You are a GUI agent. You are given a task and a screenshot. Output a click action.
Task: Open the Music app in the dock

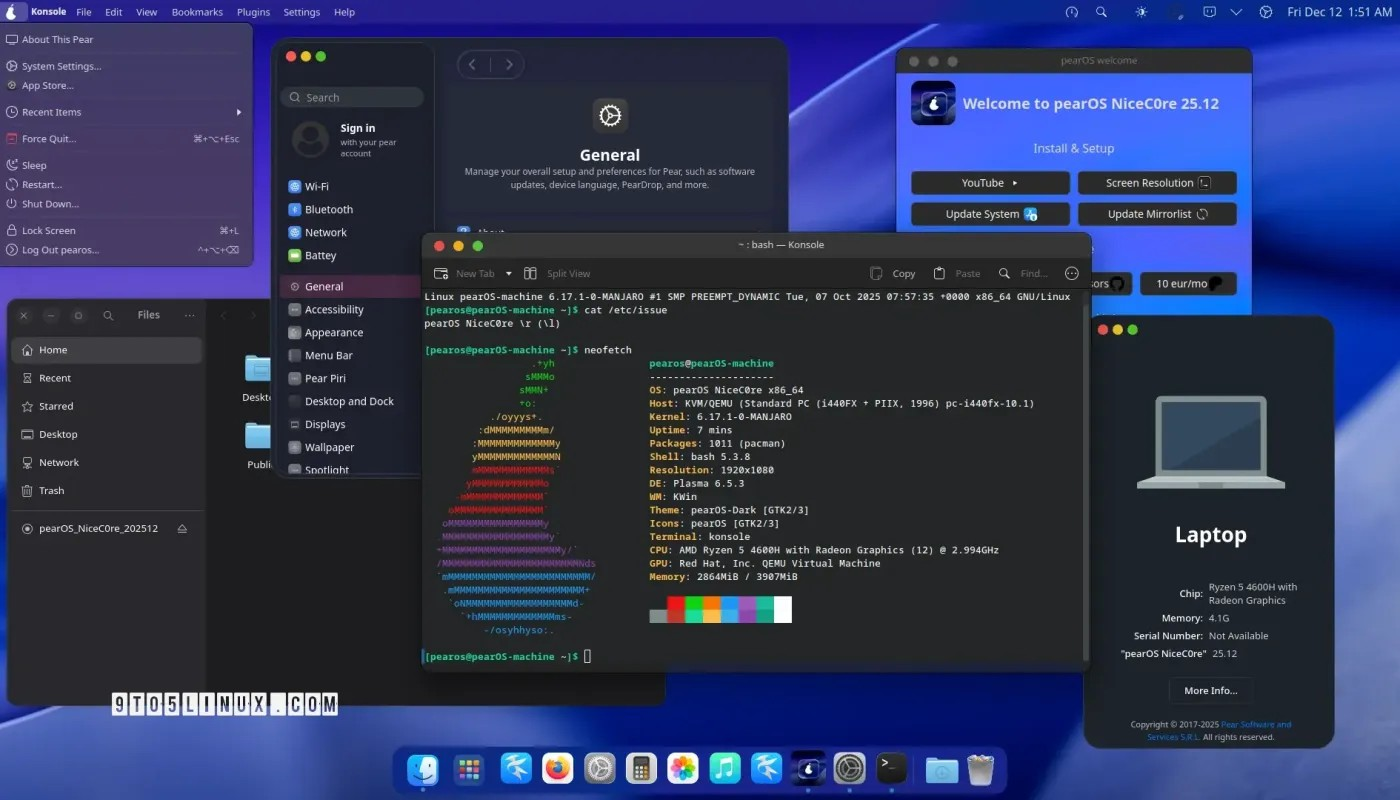coord(725,768)
